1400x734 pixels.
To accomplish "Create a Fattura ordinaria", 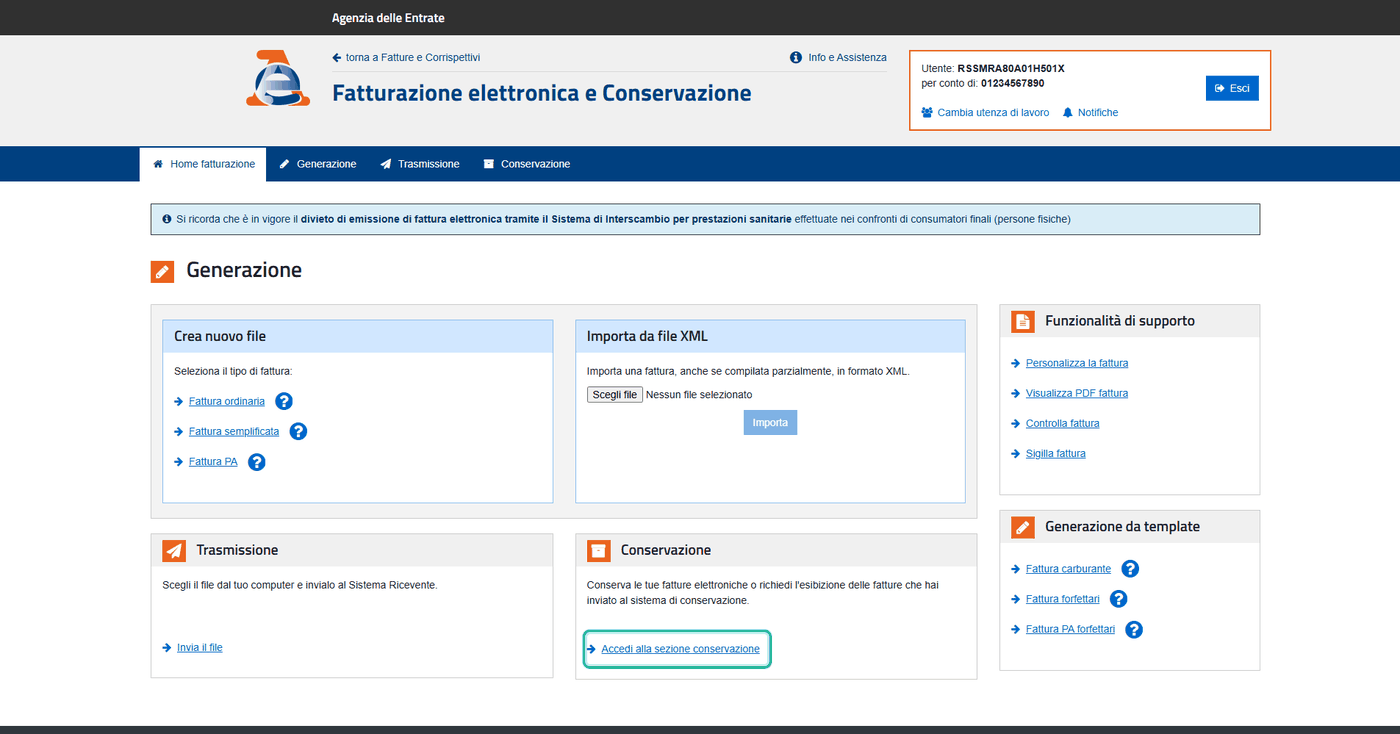I will [x=227, y=401].
